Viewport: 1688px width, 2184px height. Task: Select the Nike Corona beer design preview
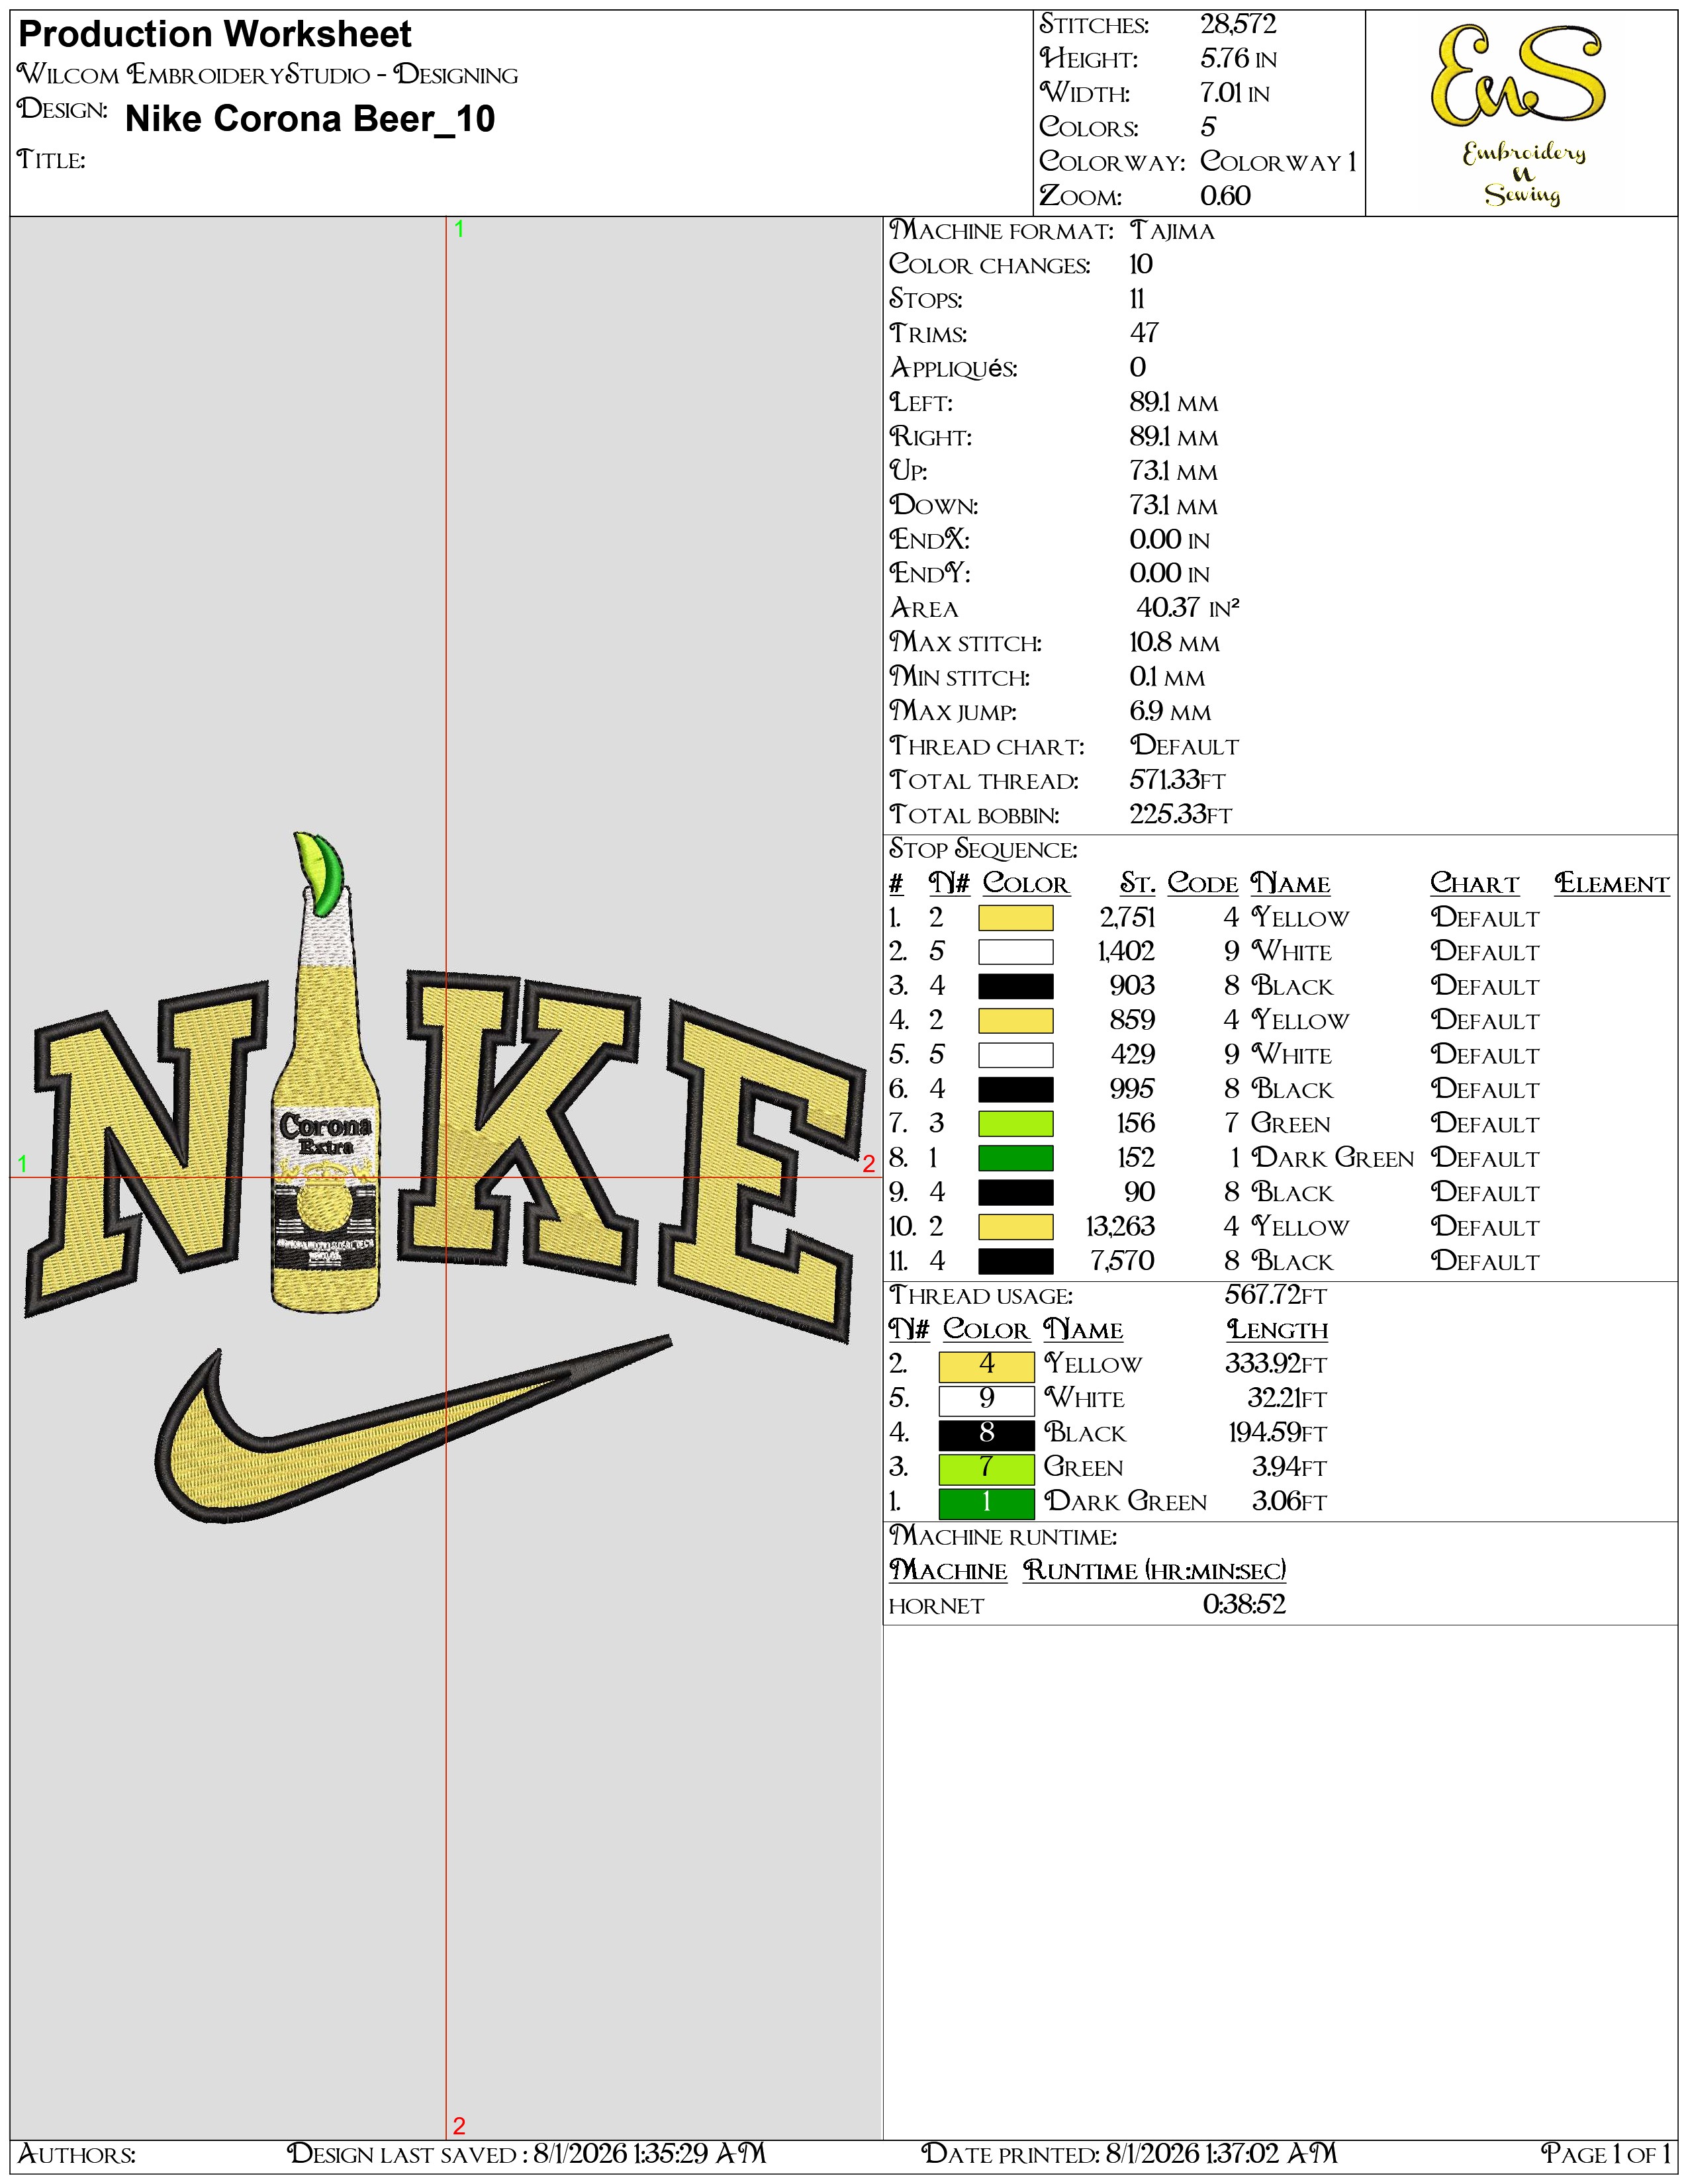[x=445, y=1177]
